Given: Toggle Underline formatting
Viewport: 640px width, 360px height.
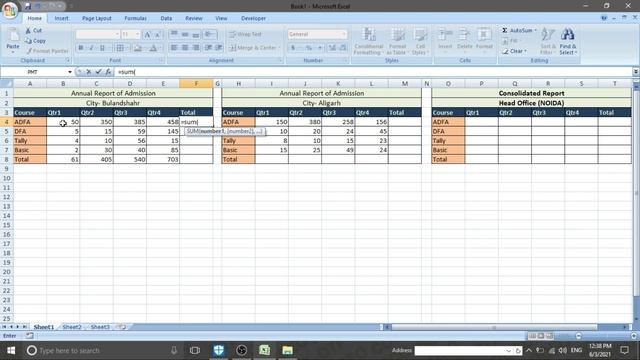Looking at the screenshot, I should tap(102, 48).
